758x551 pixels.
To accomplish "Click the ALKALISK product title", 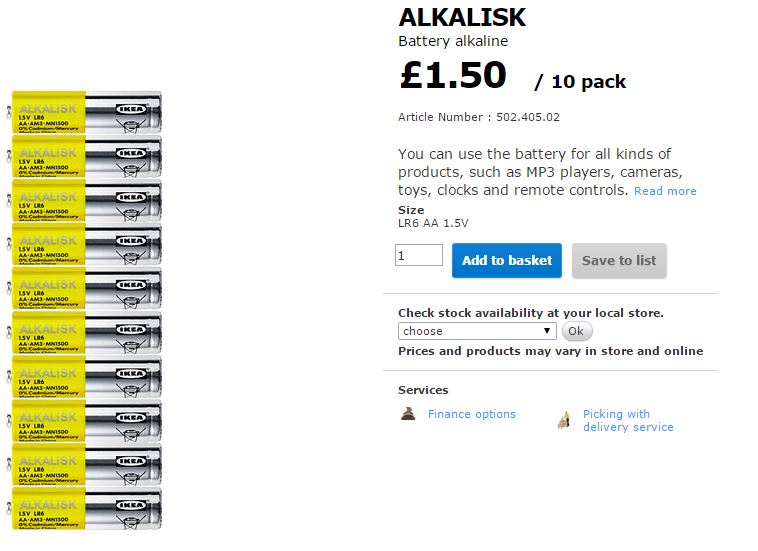I will pyautogui.click(x=462, y=17).
